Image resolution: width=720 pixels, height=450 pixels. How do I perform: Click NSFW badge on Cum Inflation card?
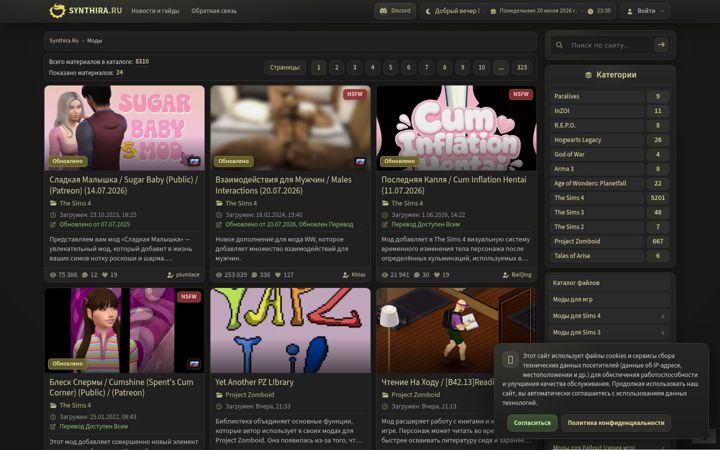click(521, 94)
